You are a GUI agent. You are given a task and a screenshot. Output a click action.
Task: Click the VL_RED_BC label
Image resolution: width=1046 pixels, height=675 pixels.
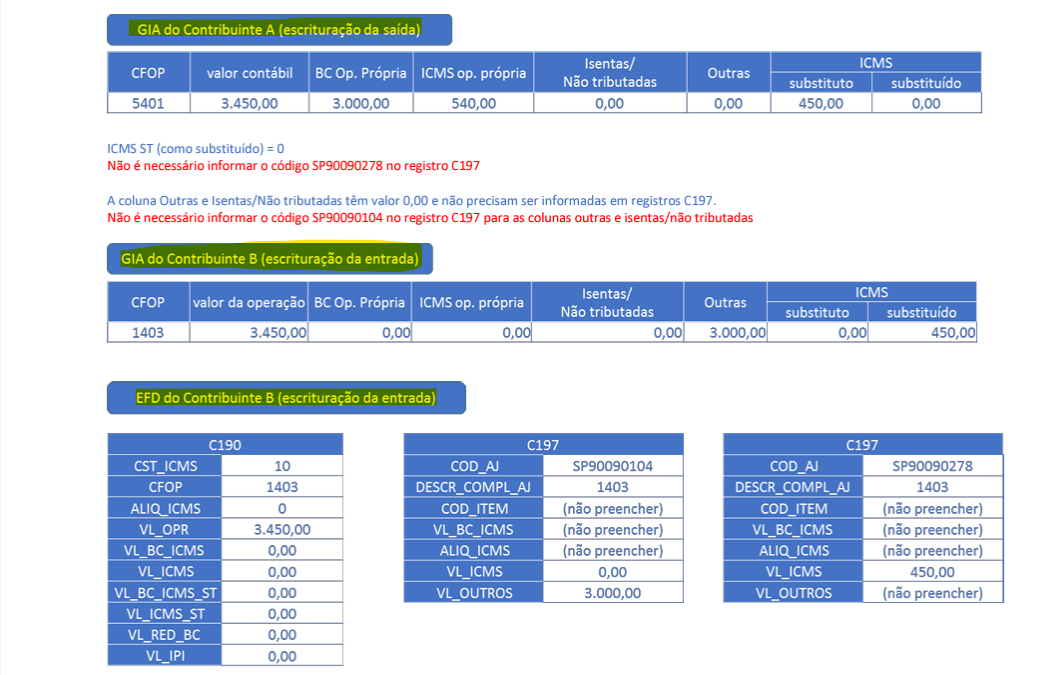(x=165, y=635)
